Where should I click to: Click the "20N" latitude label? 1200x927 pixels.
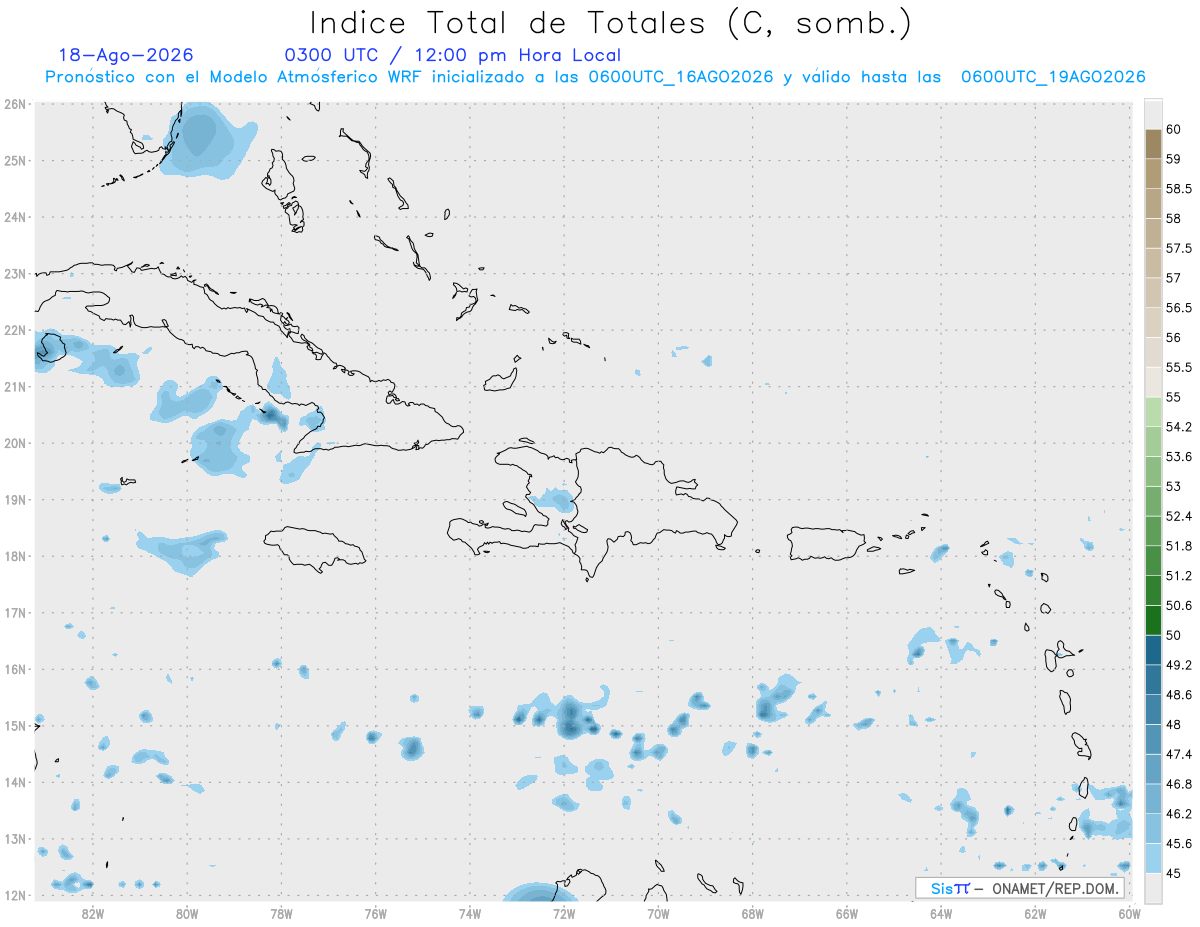pos(15,443)
